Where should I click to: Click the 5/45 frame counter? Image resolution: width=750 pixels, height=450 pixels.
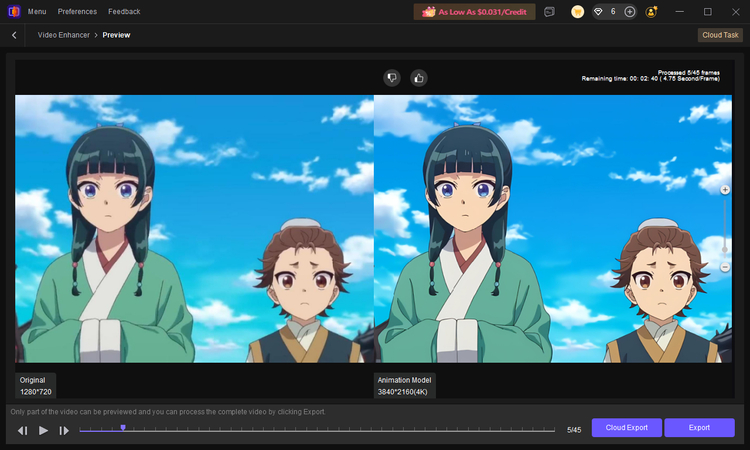pos(574,430)
